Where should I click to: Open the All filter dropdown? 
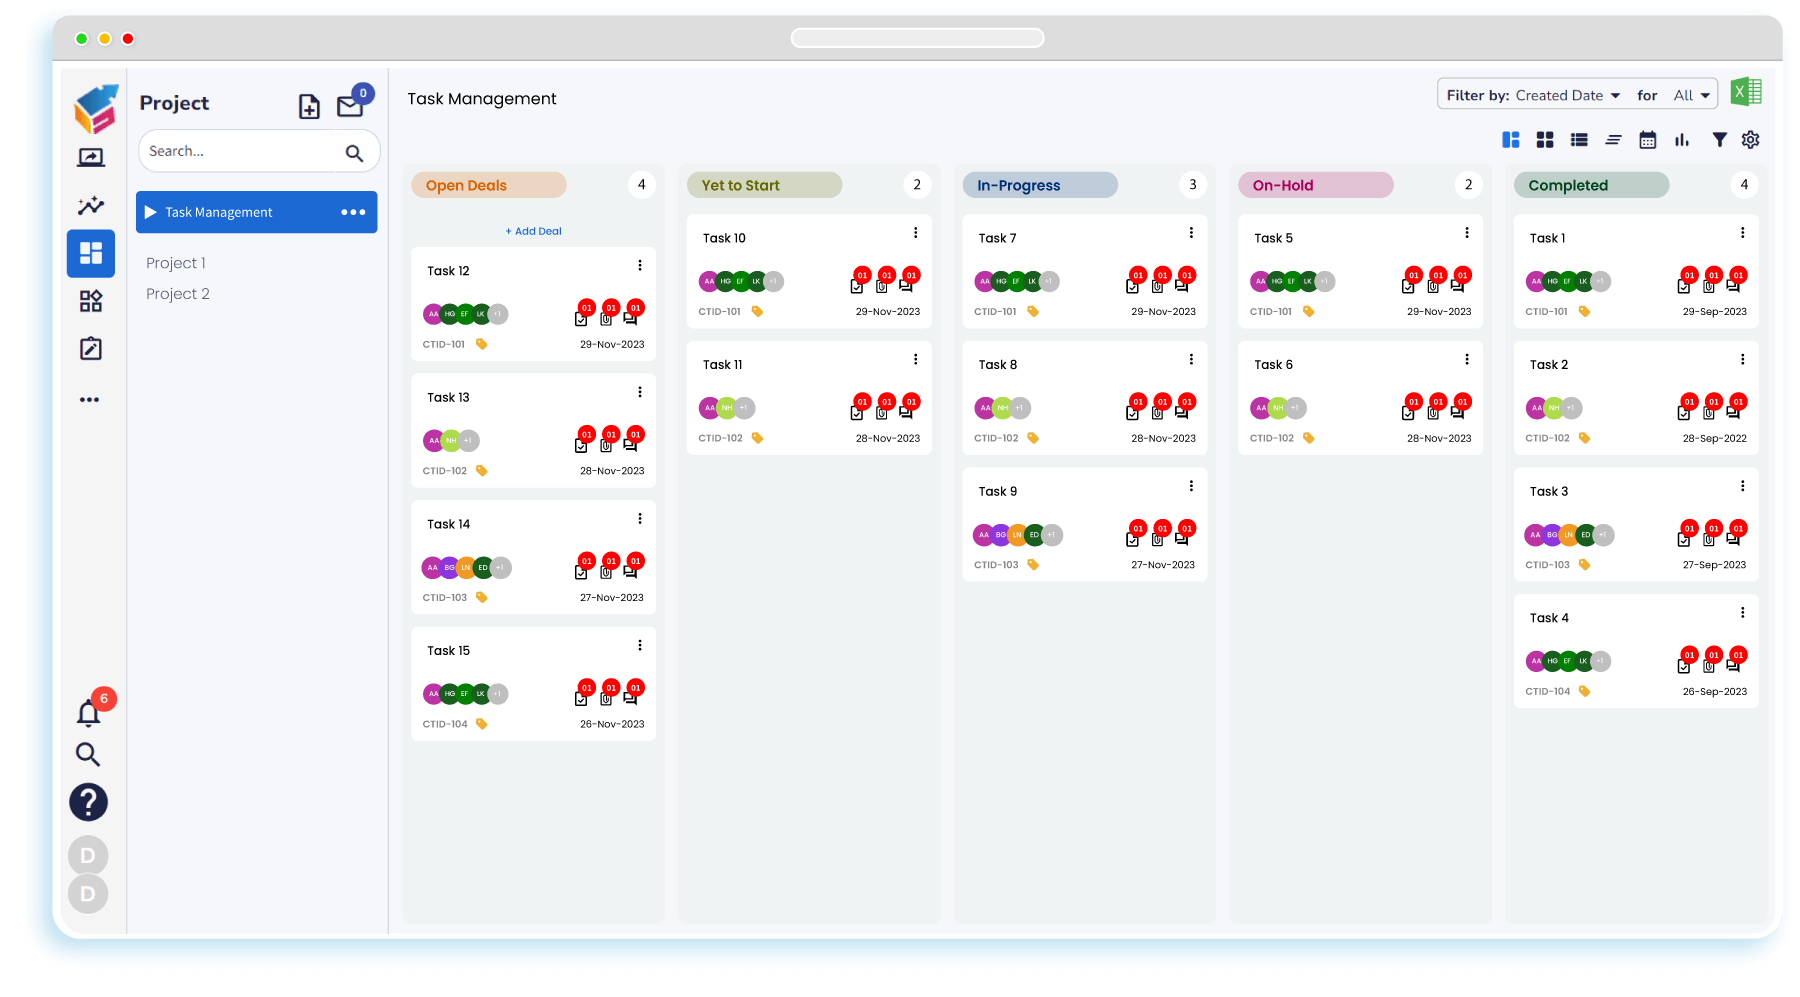(x=1690, y=94)
